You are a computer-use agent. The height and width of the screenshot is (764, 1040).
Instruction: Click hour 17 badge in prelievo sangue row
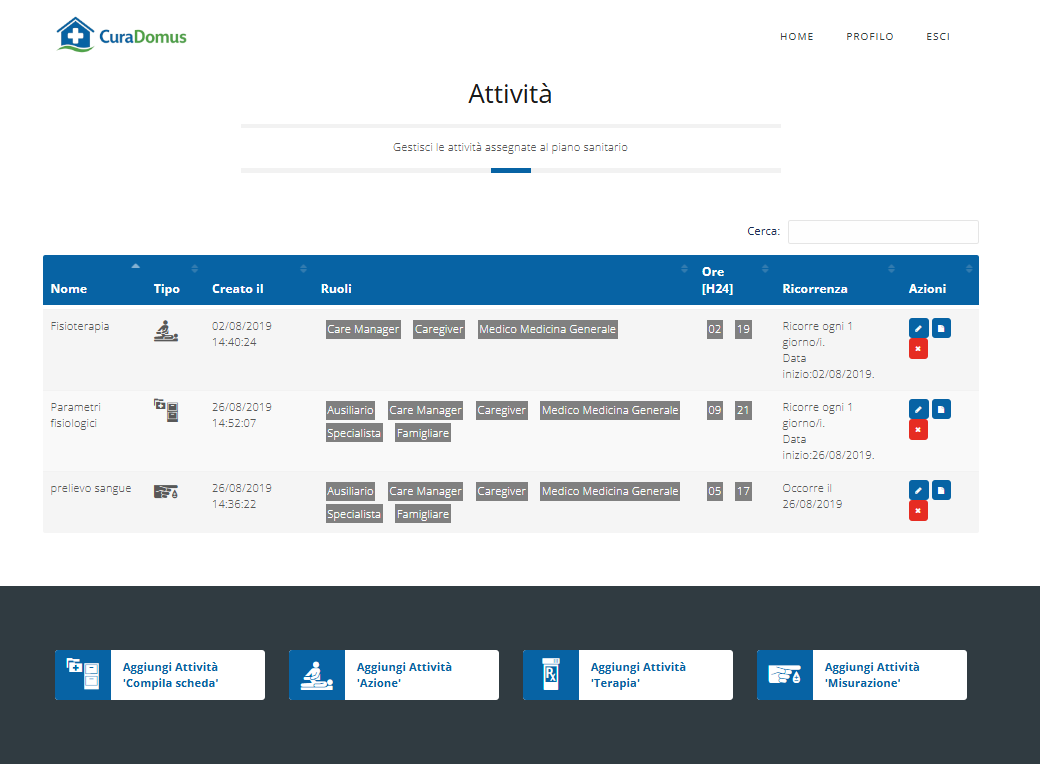pos(743,491)
